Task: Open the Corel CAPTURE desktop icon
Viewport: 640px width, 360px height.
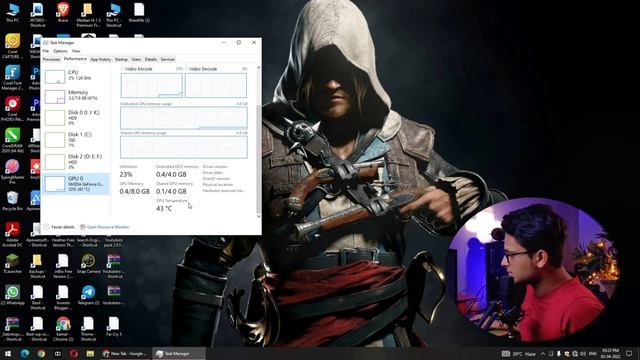Action: [12, 46]
